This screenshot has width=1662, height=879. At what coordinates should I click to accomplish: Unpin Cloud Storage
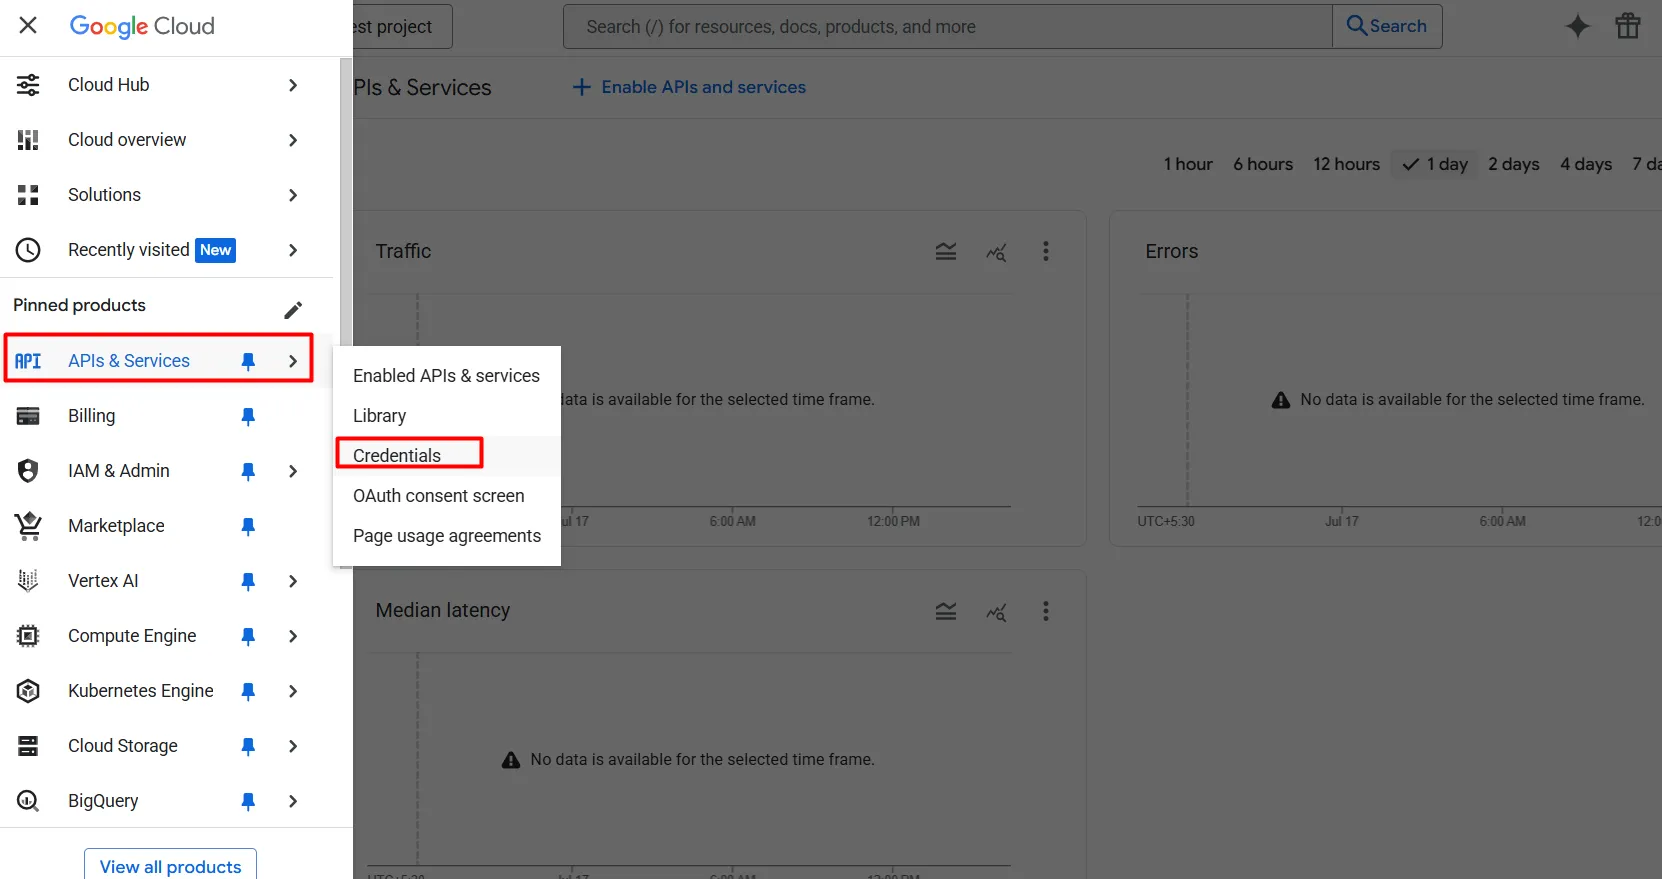coord(248,746)
